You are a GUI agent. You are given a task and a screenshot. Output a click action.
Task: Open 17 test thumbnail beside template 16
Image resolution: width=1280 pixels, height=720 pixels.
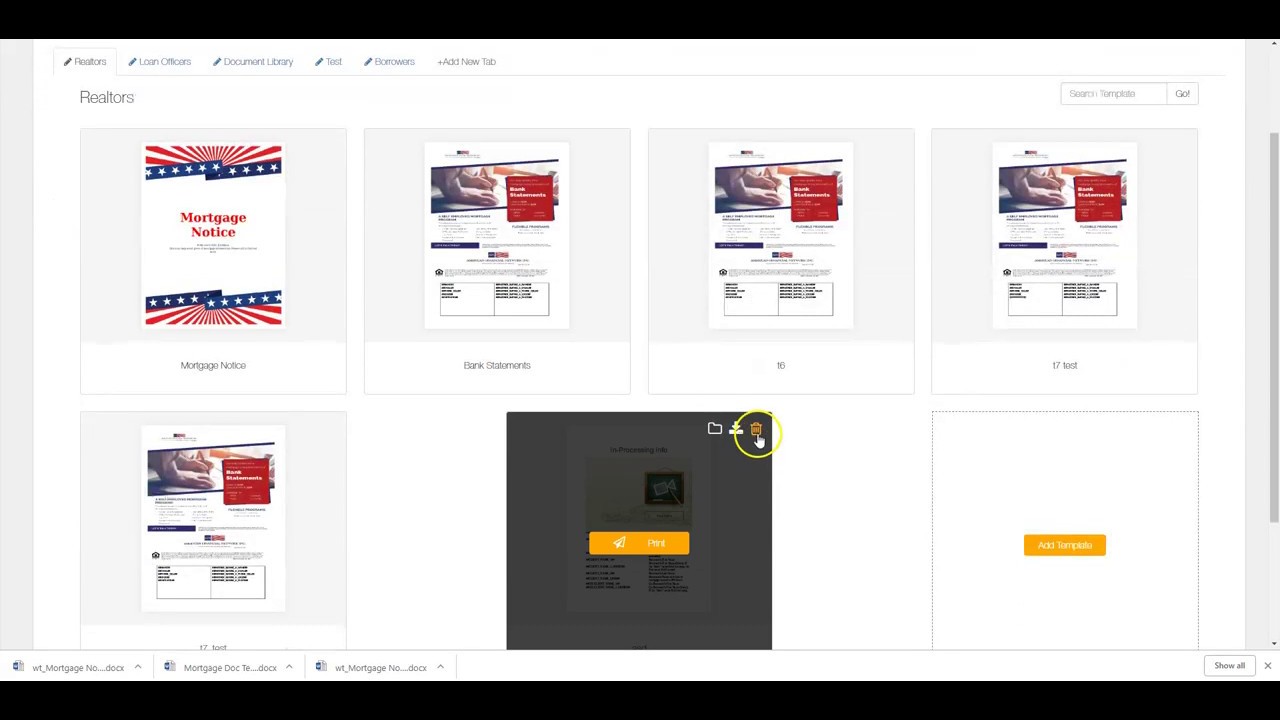pyautogui.click(x=1064, y=235)
